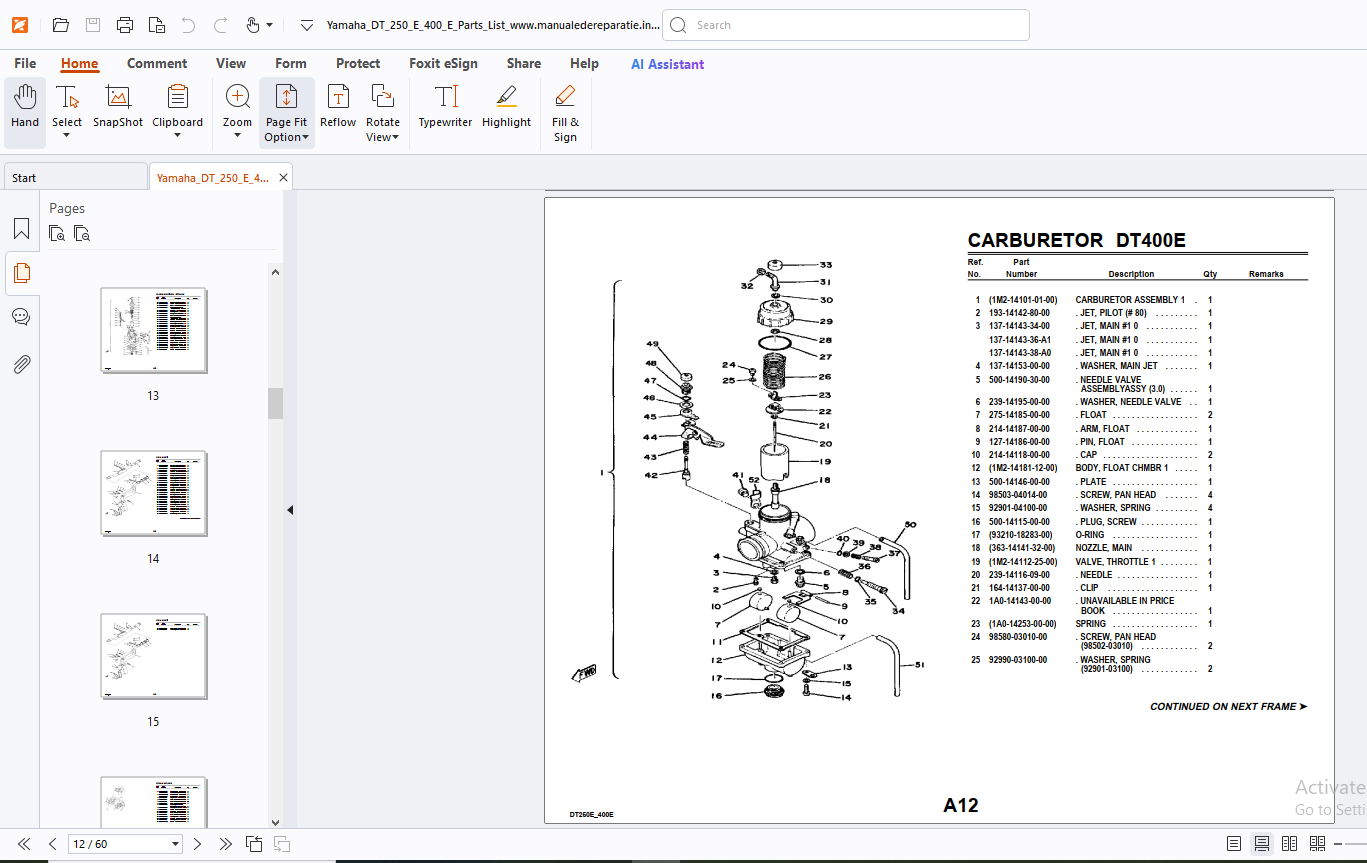1367x863 pixels.
Task: Open the Bookmarks side panel
Action: tap(21, 229)
